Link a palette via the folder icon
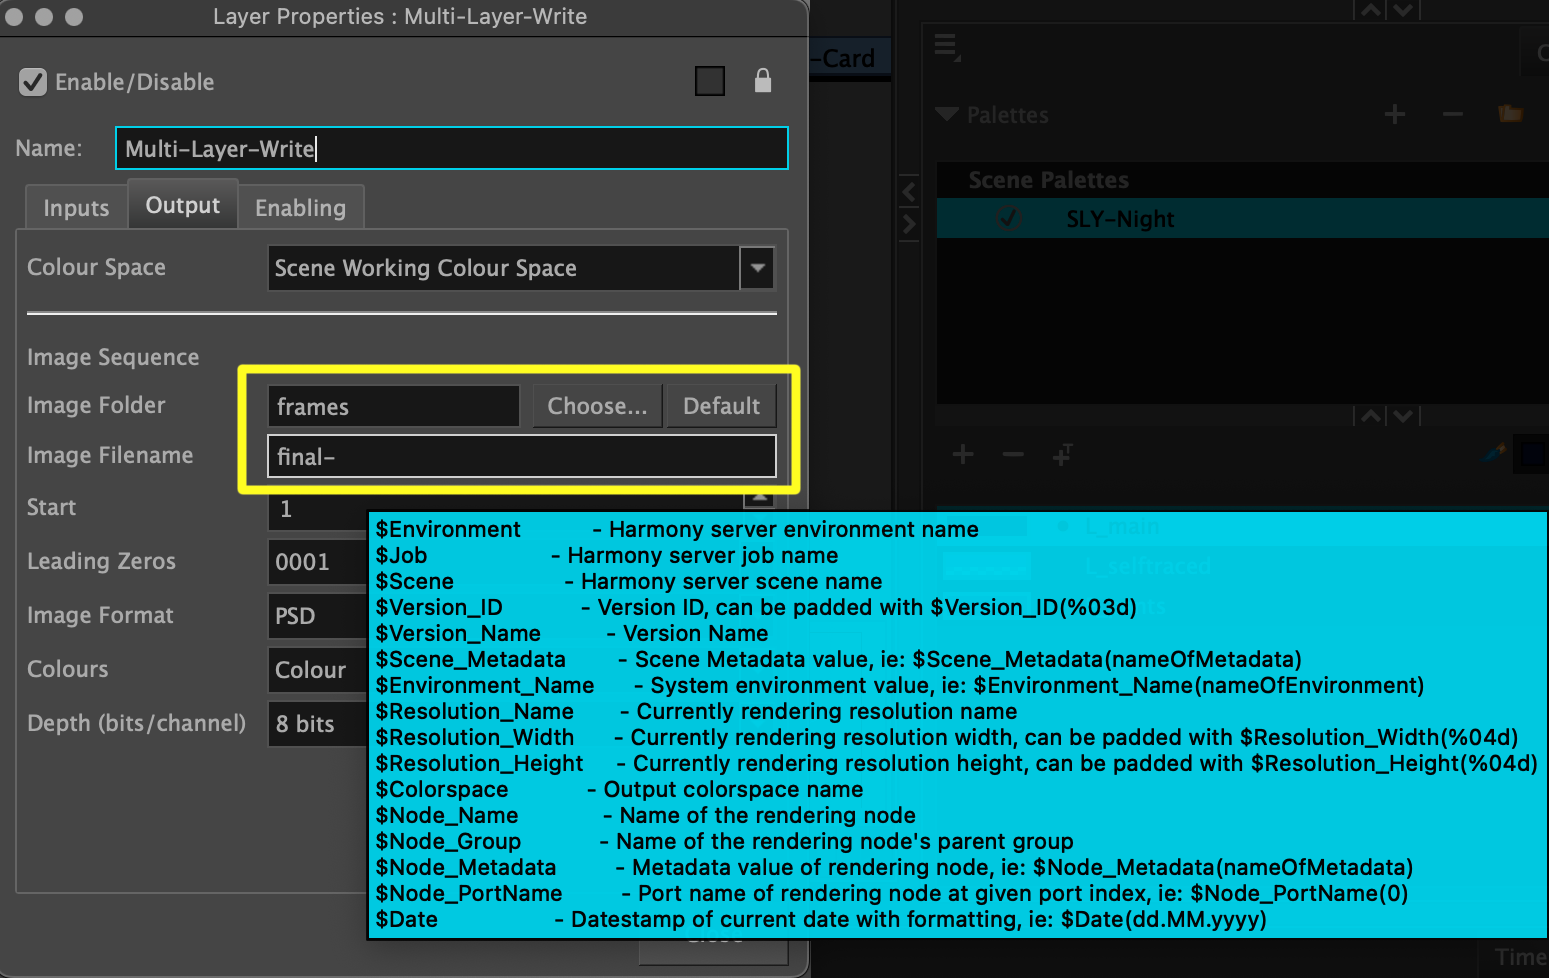The width and height of the screenshot is (1549, 978). 1510,114
